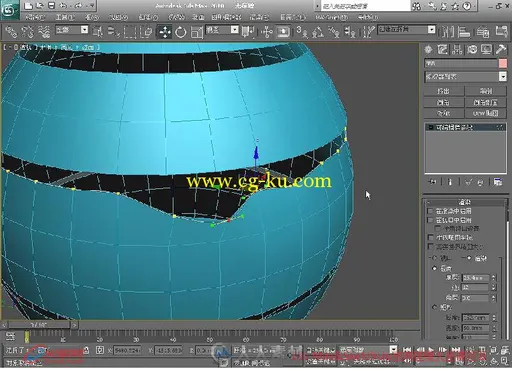The height and width of the screenshot is (369, 512).
Task: Switch to the Create command panel tab
Action: [428, 50]
